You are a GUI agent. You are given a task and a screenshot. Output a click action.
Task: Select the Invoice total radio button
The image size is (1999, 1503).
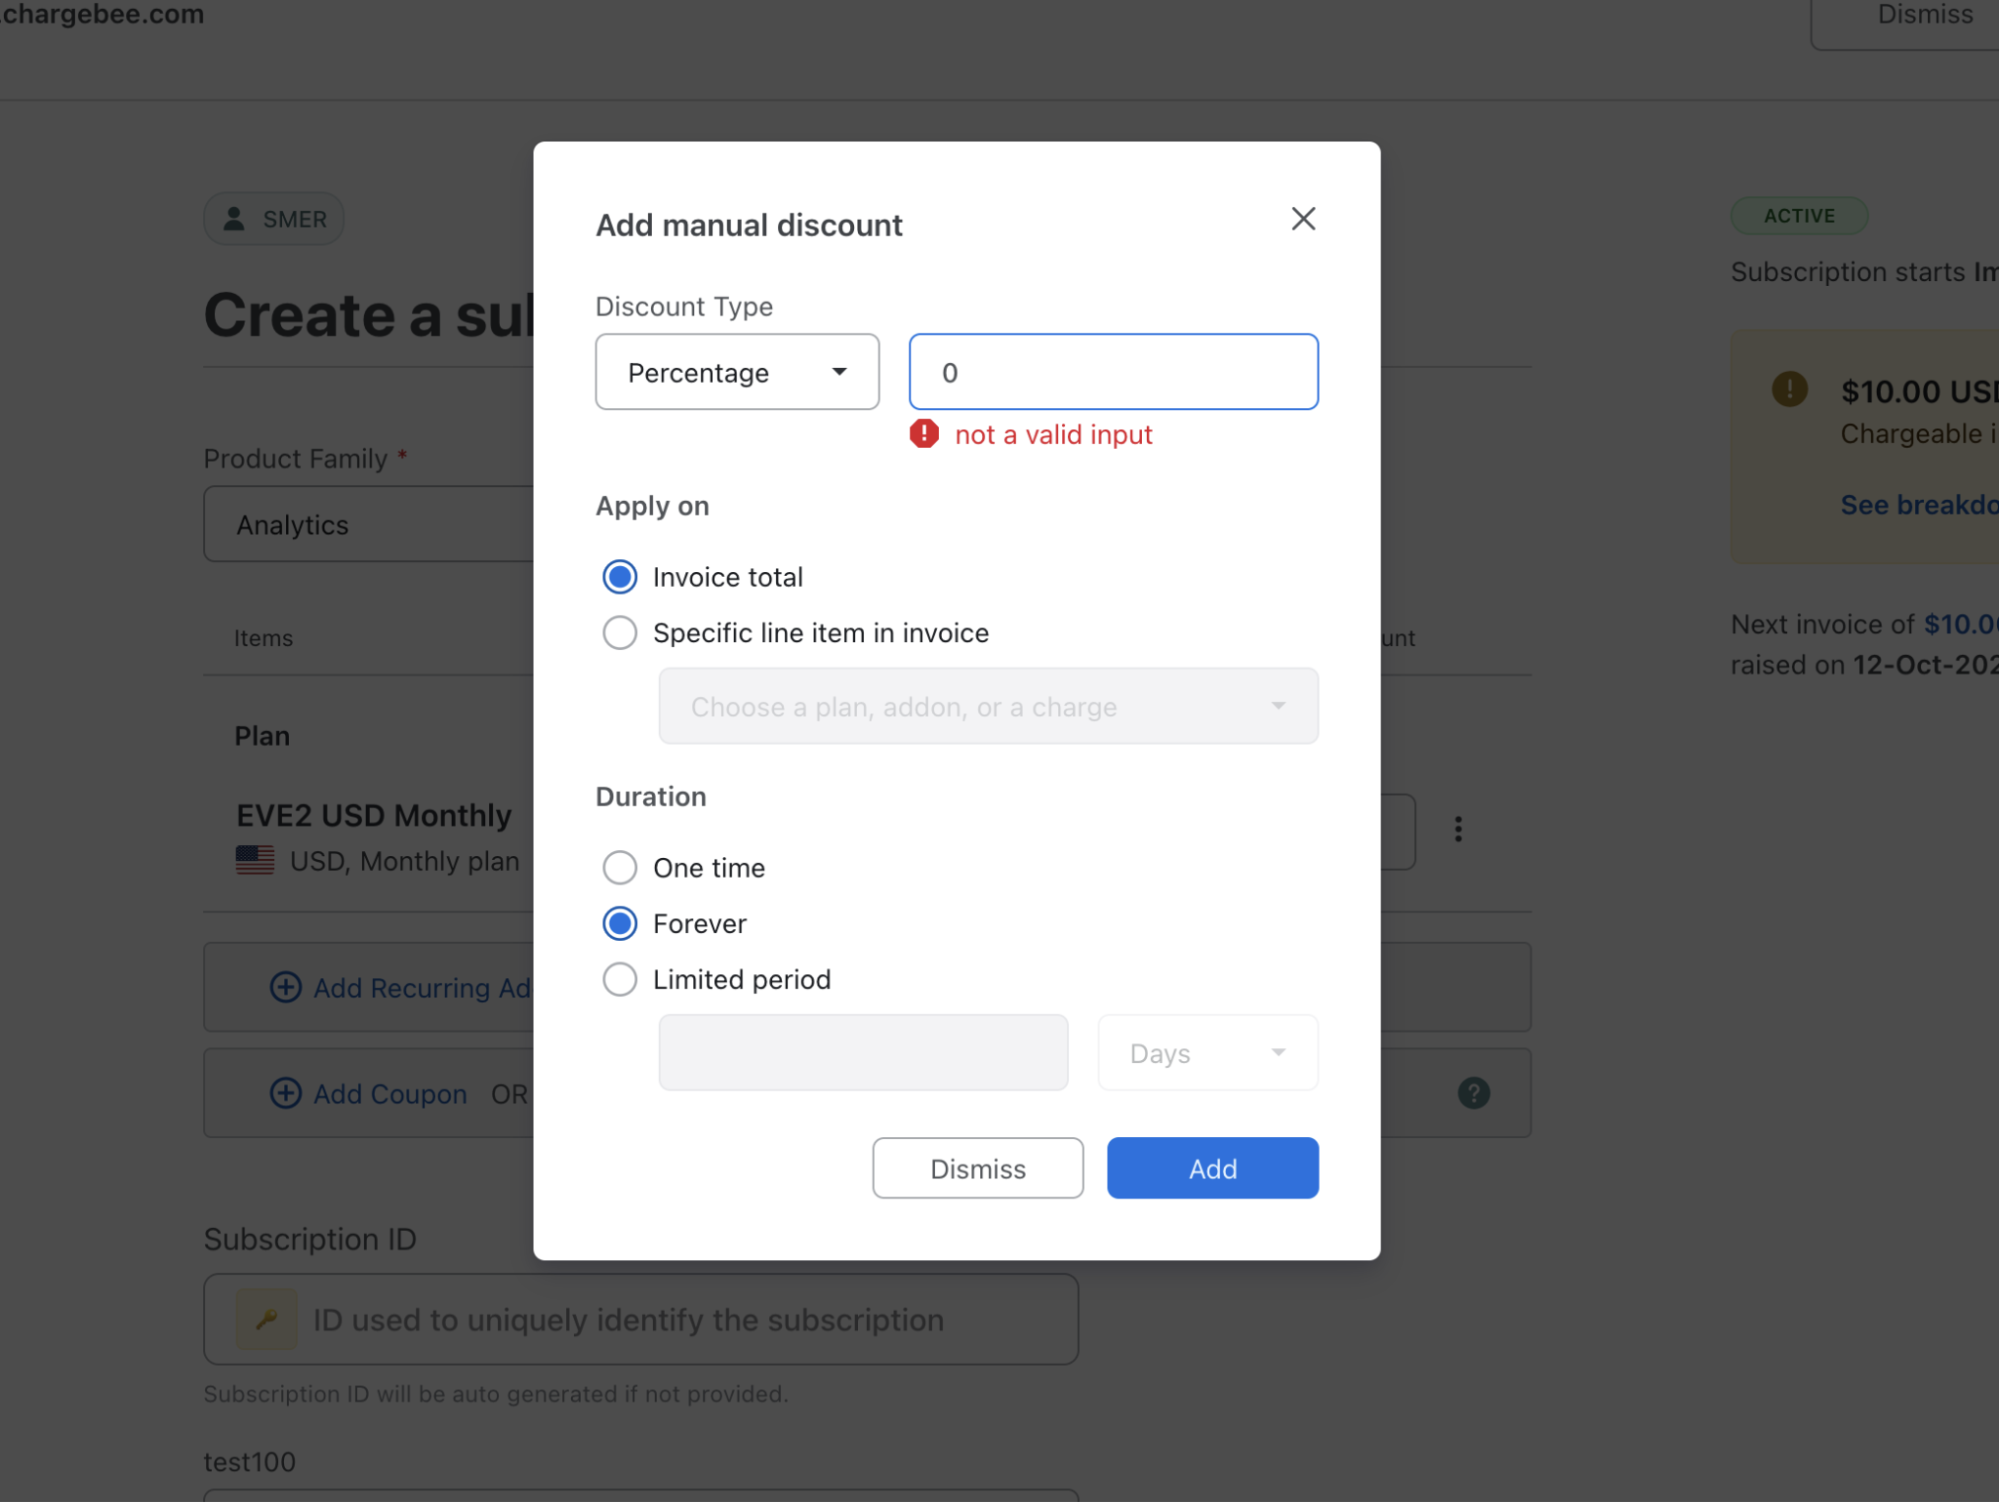619,576
